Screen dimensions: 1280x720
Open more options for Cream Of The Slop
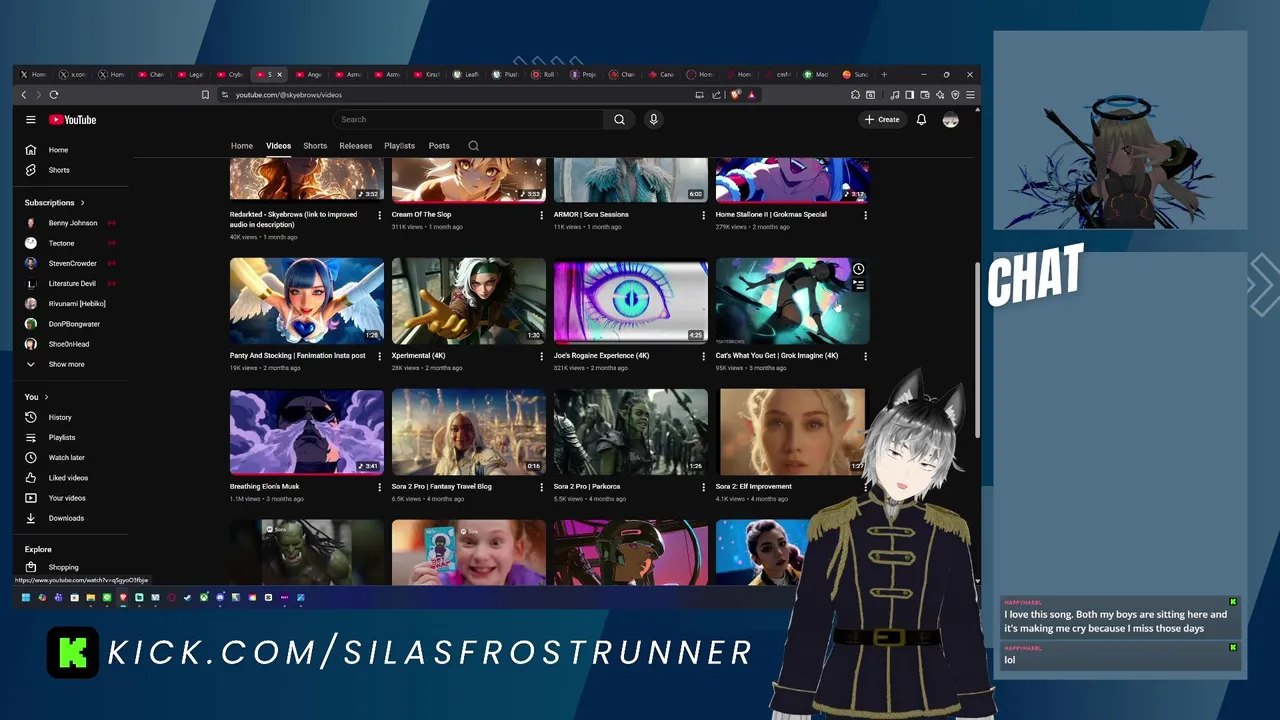[541, 215]
